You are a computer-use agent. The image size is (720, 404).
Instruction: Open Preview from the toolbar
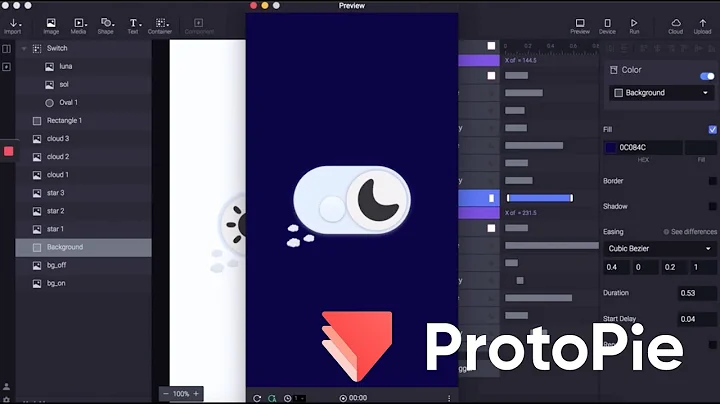point(580,26)
